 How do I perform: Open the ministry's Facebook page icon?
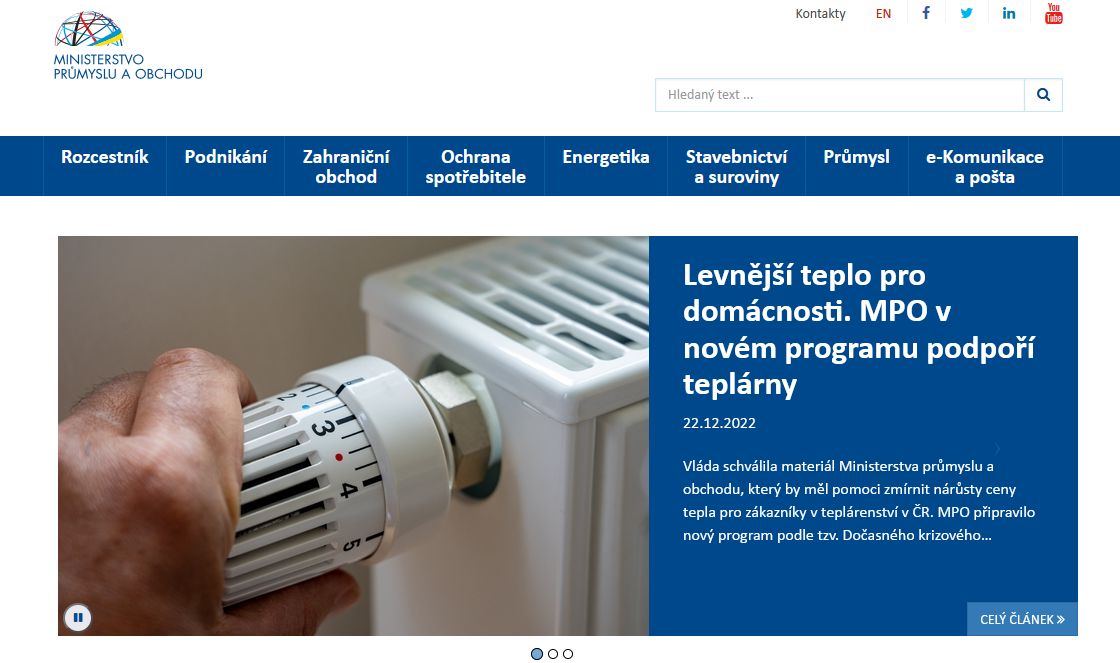tap(926, 13)
